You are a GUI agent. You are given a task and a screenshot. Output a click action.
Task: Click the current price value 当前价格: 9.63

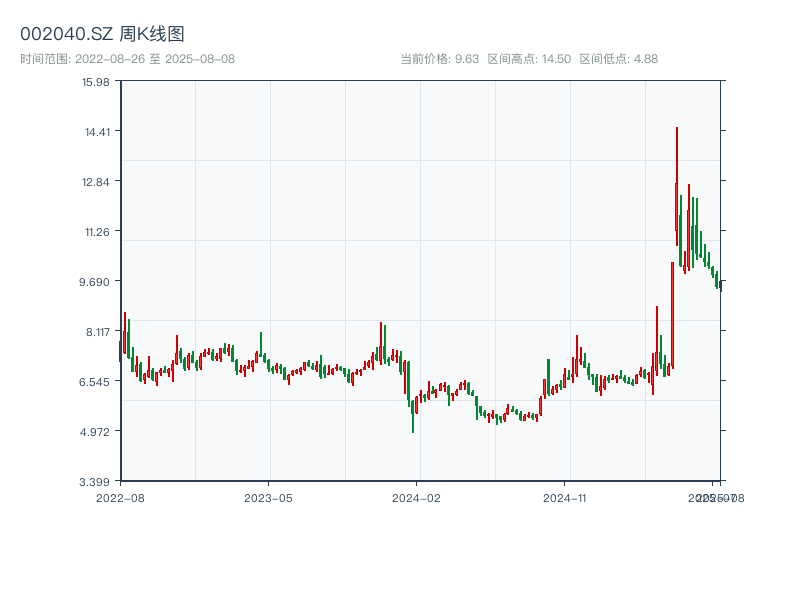tap(439, 59)
